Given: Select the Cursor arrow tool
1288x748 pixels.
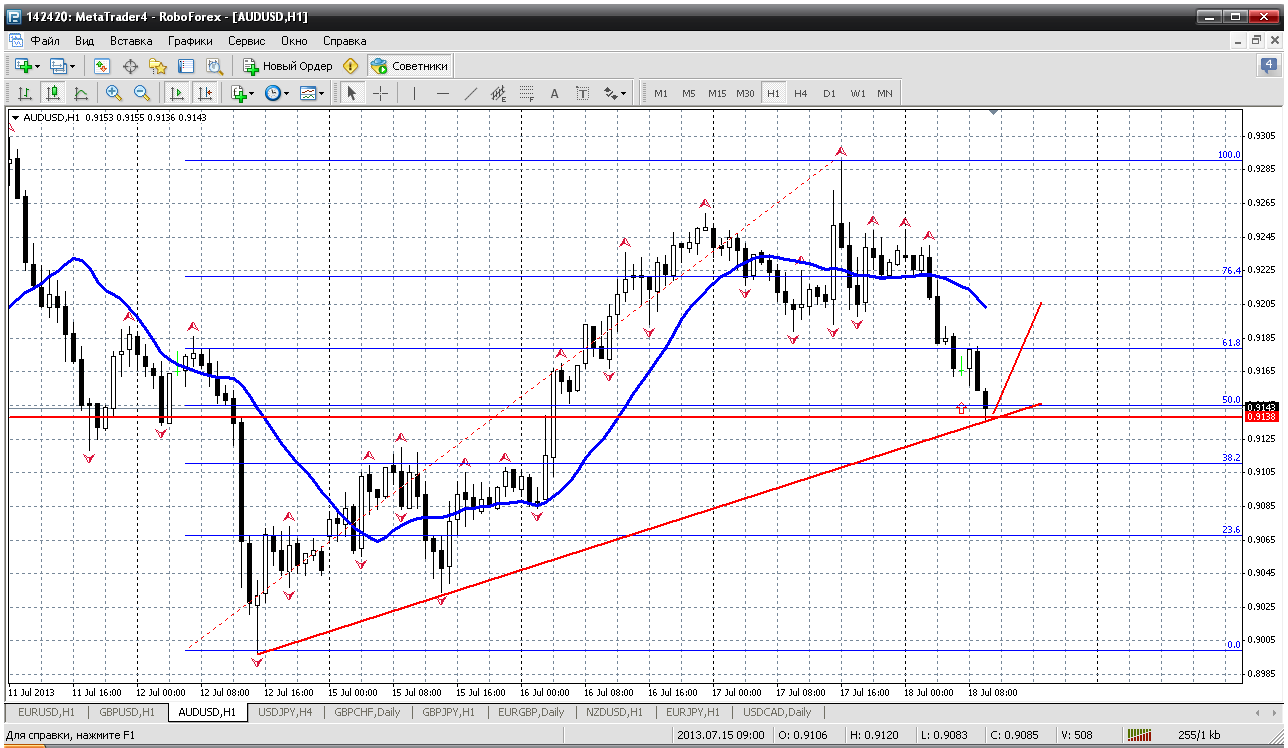Looking at the screenshot, I should [351, 93].
